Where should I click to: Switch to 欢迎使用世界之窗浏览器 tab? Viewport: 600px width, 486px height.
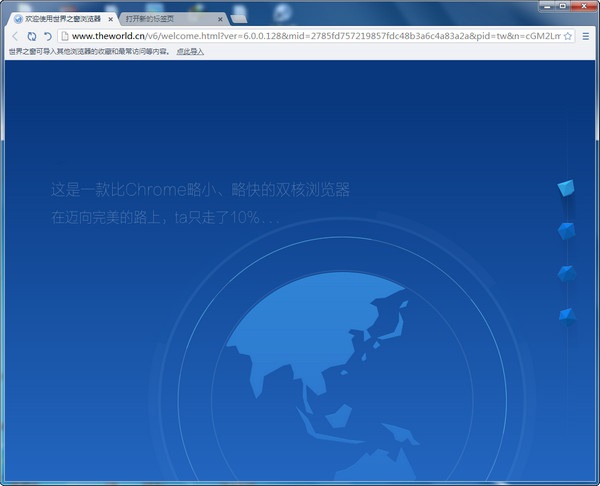pyautogui.click(x=63, y=19)
